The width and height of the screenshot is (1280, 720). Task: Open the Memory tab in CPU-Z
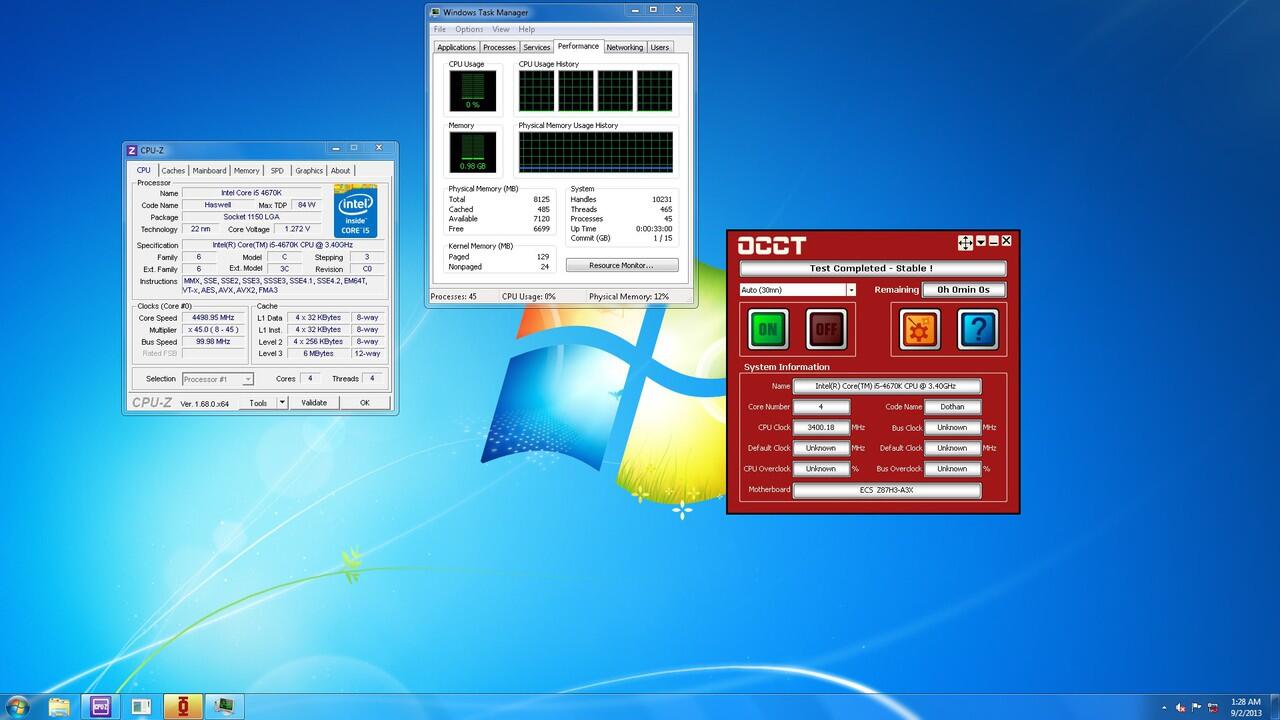tap(247, 171)
